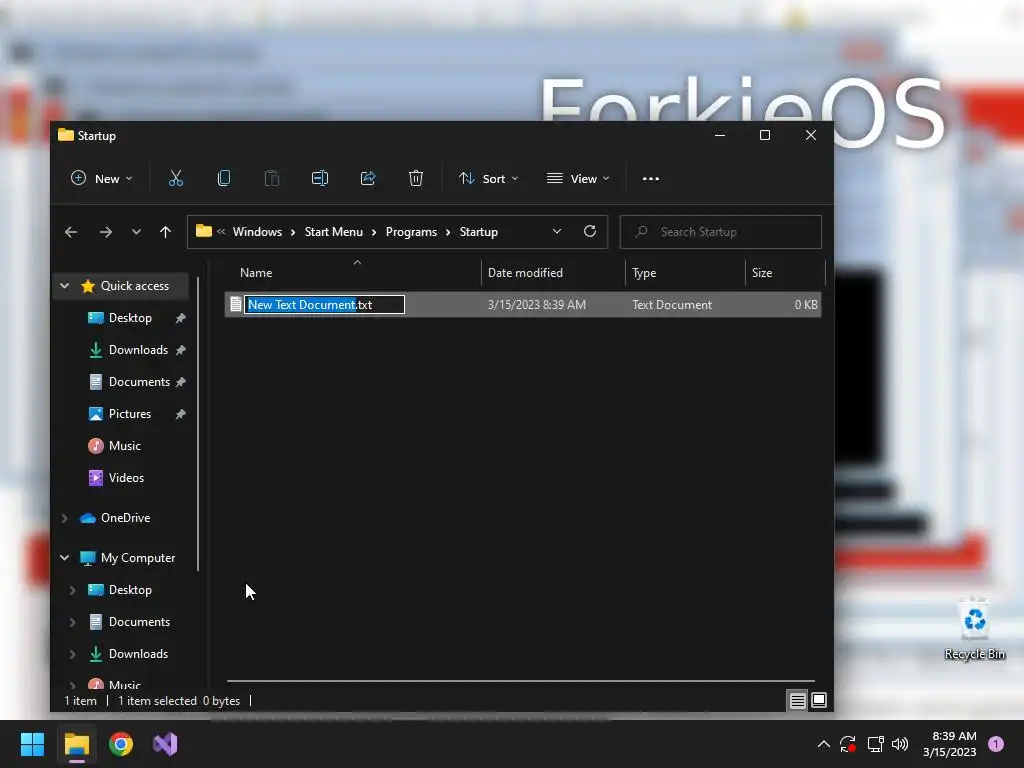The width and height of the screenshot is (1024, 768).
Task: Select Music in Quick access
Action: (x=124, y=446)
